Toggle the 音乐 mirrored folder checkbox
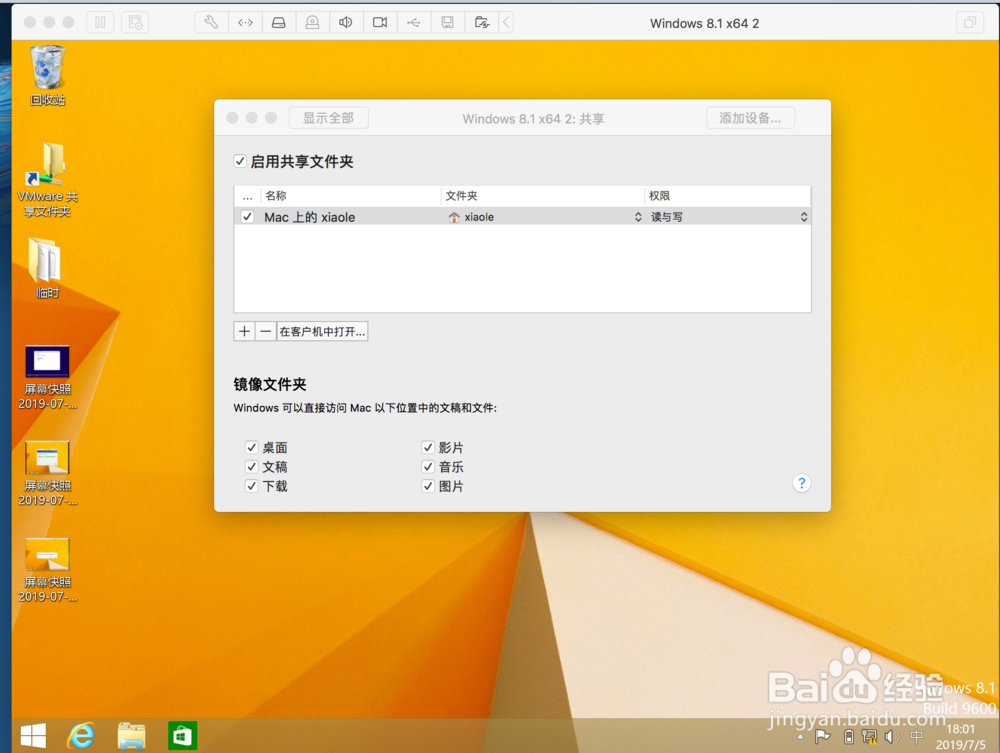Viewport: 1000px width, 753px height. pyautogui.click(x=427, y=466)
